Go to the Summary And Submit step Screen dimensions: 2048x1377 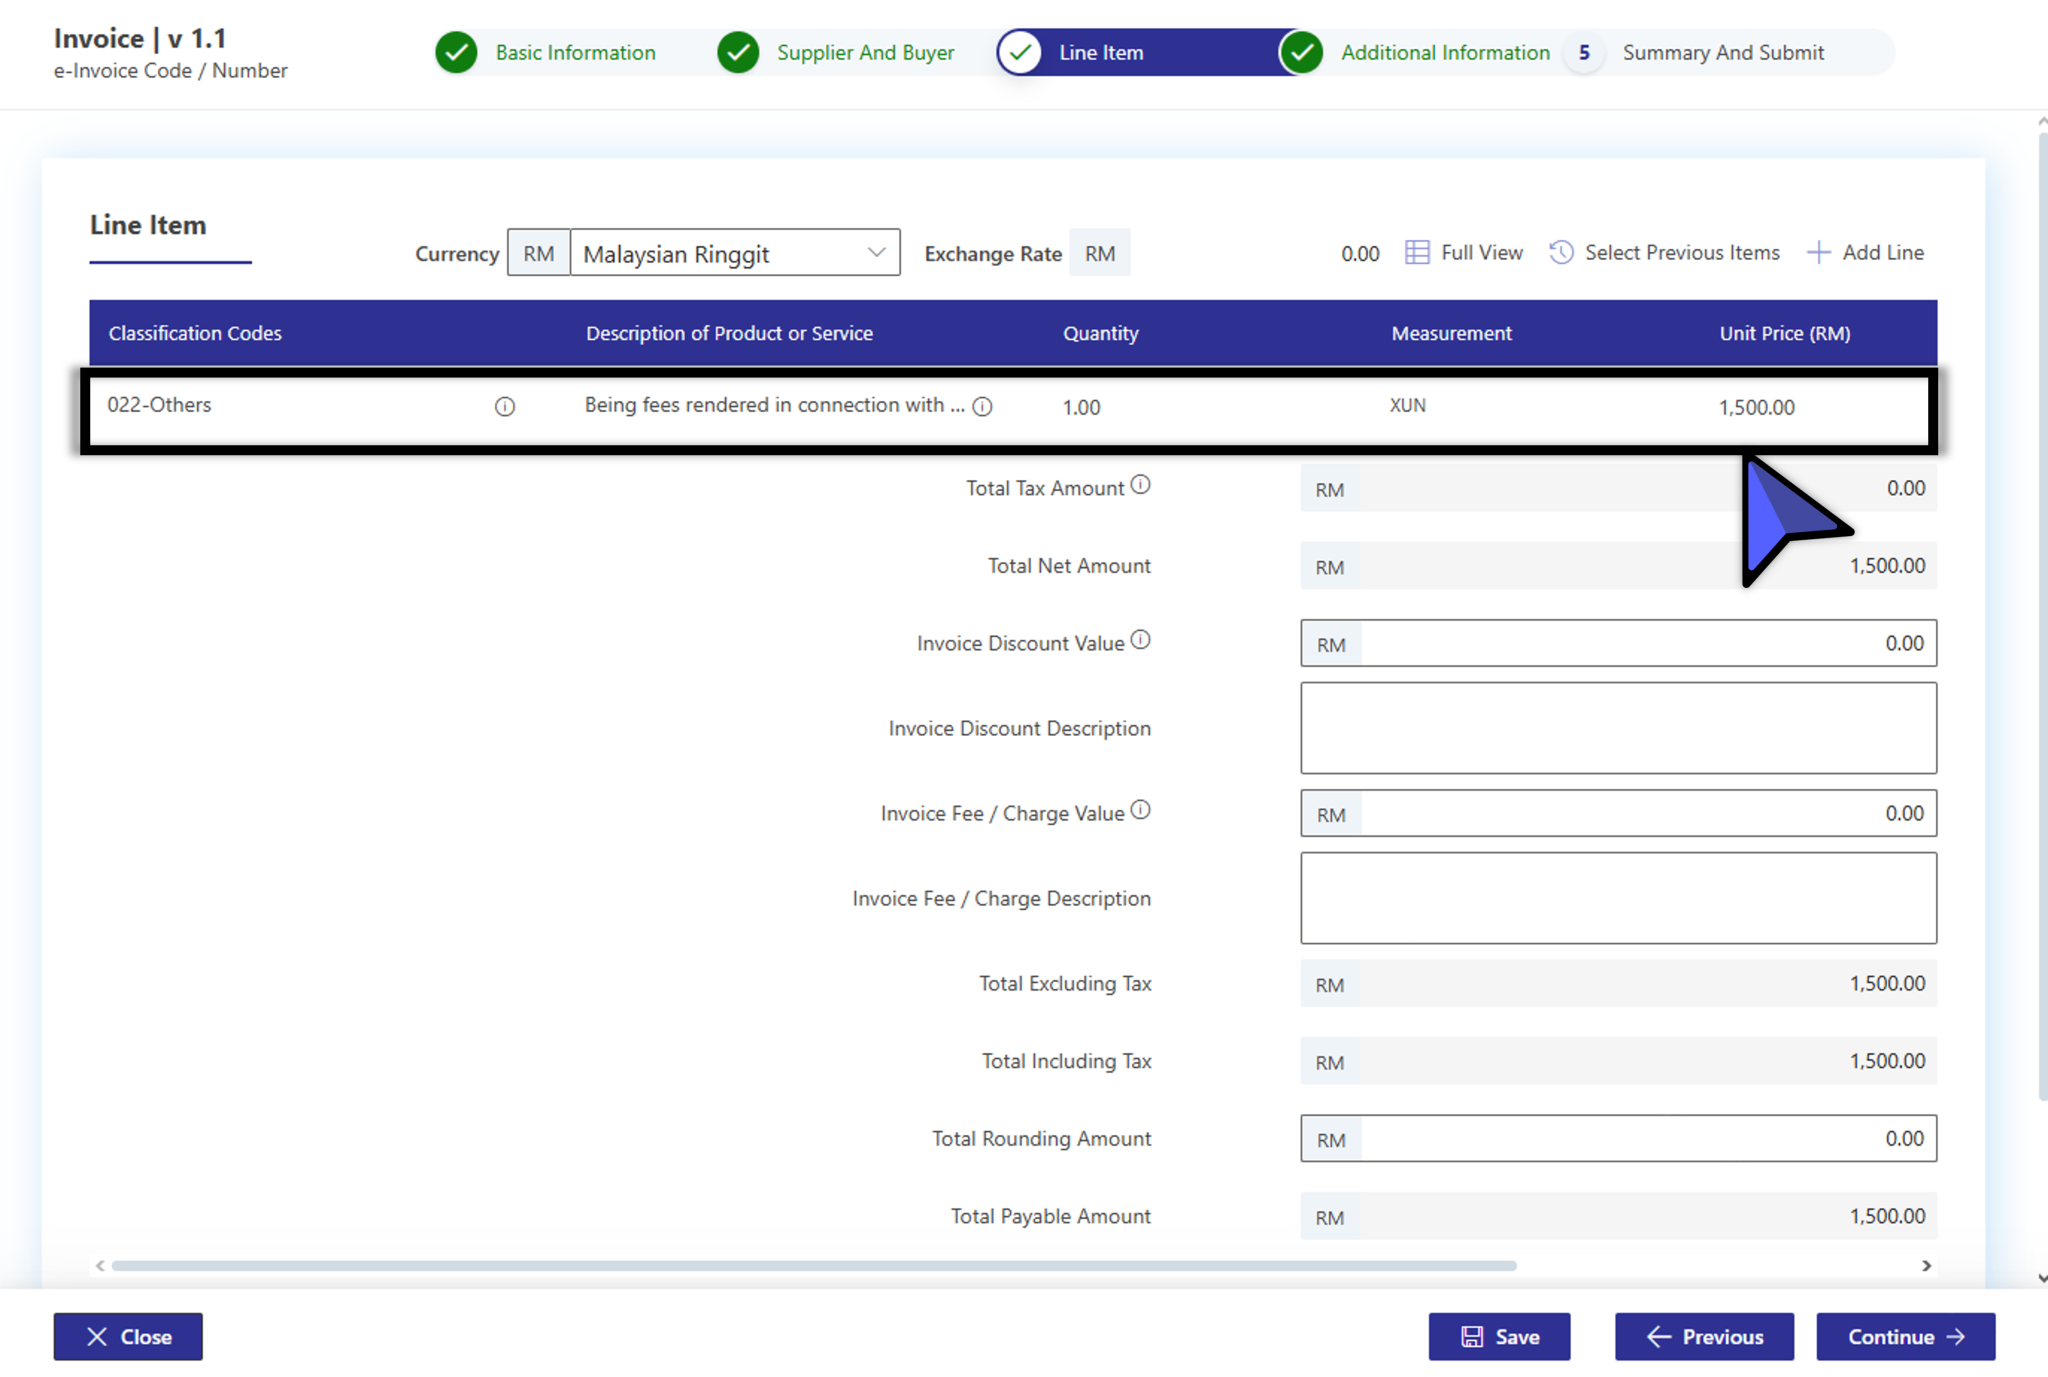tap(1724, 52)
